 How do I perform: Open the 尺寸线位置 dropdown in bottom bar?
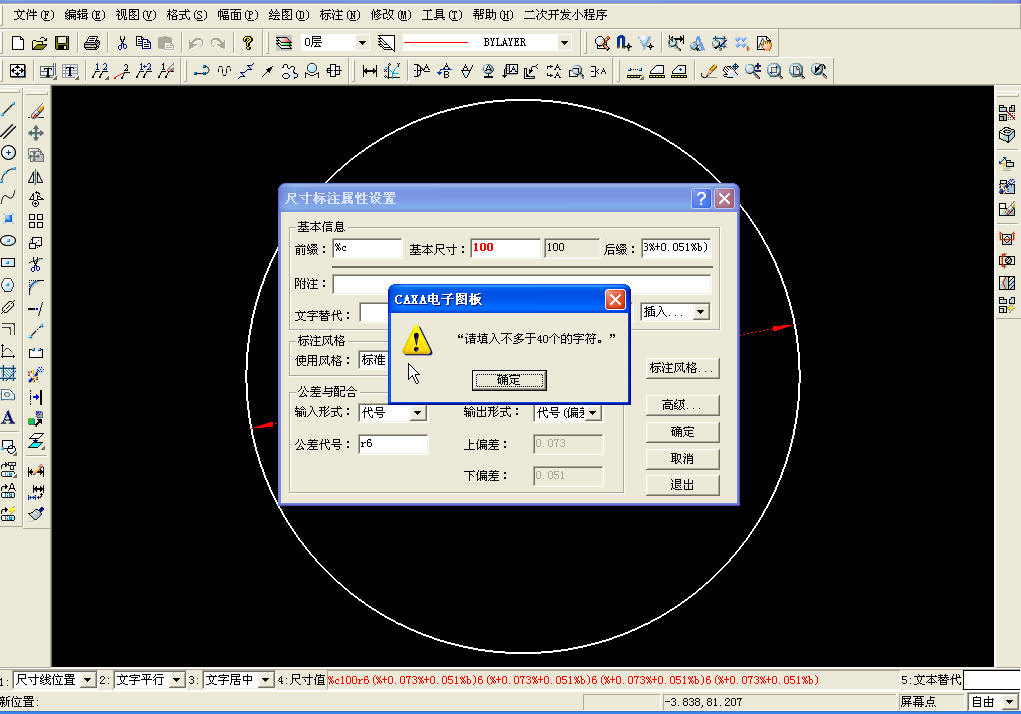click(87, 680)
